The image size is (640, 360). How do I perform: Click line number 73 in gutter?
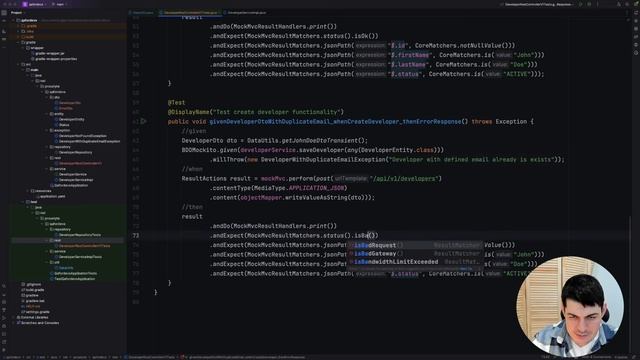pos(136,236)
